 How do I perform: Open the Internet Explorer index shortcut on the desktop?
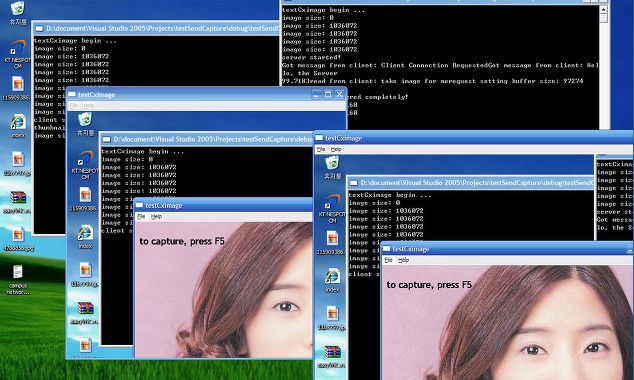[18, 122]
